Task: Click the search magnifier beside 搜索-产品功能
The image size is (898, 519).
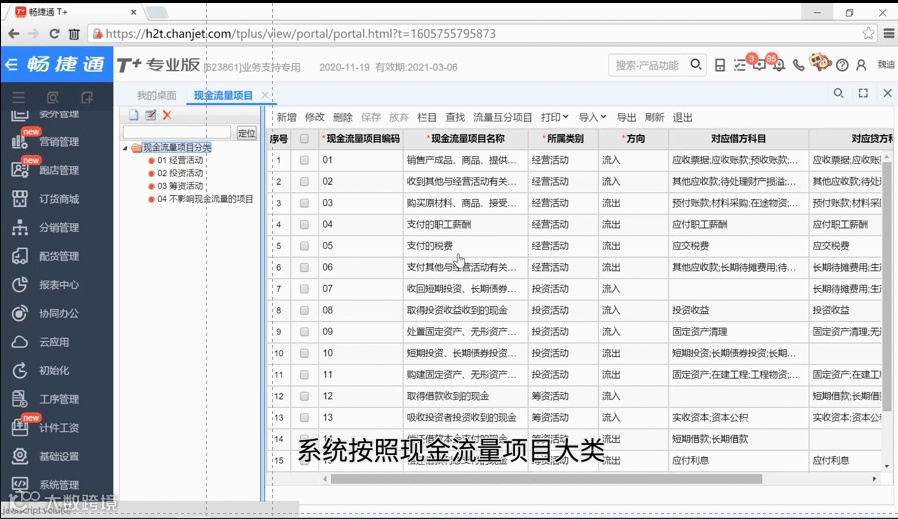Action: click(x=696, y=65)
